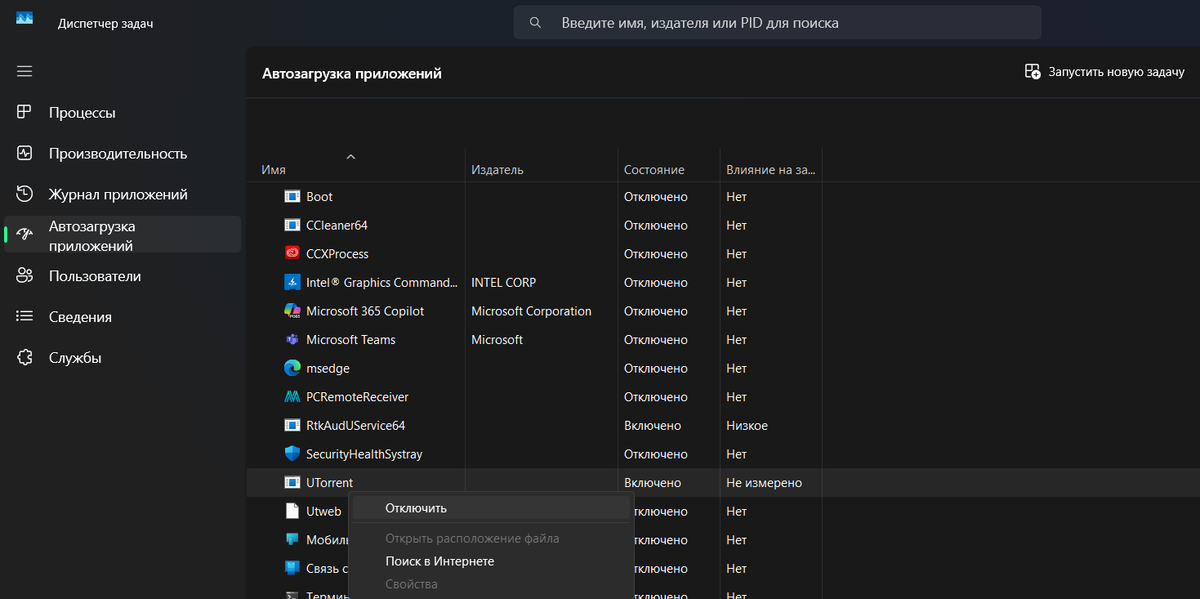
Task: Click the Processes sidebar icon
Action: [x=25, y=112]
